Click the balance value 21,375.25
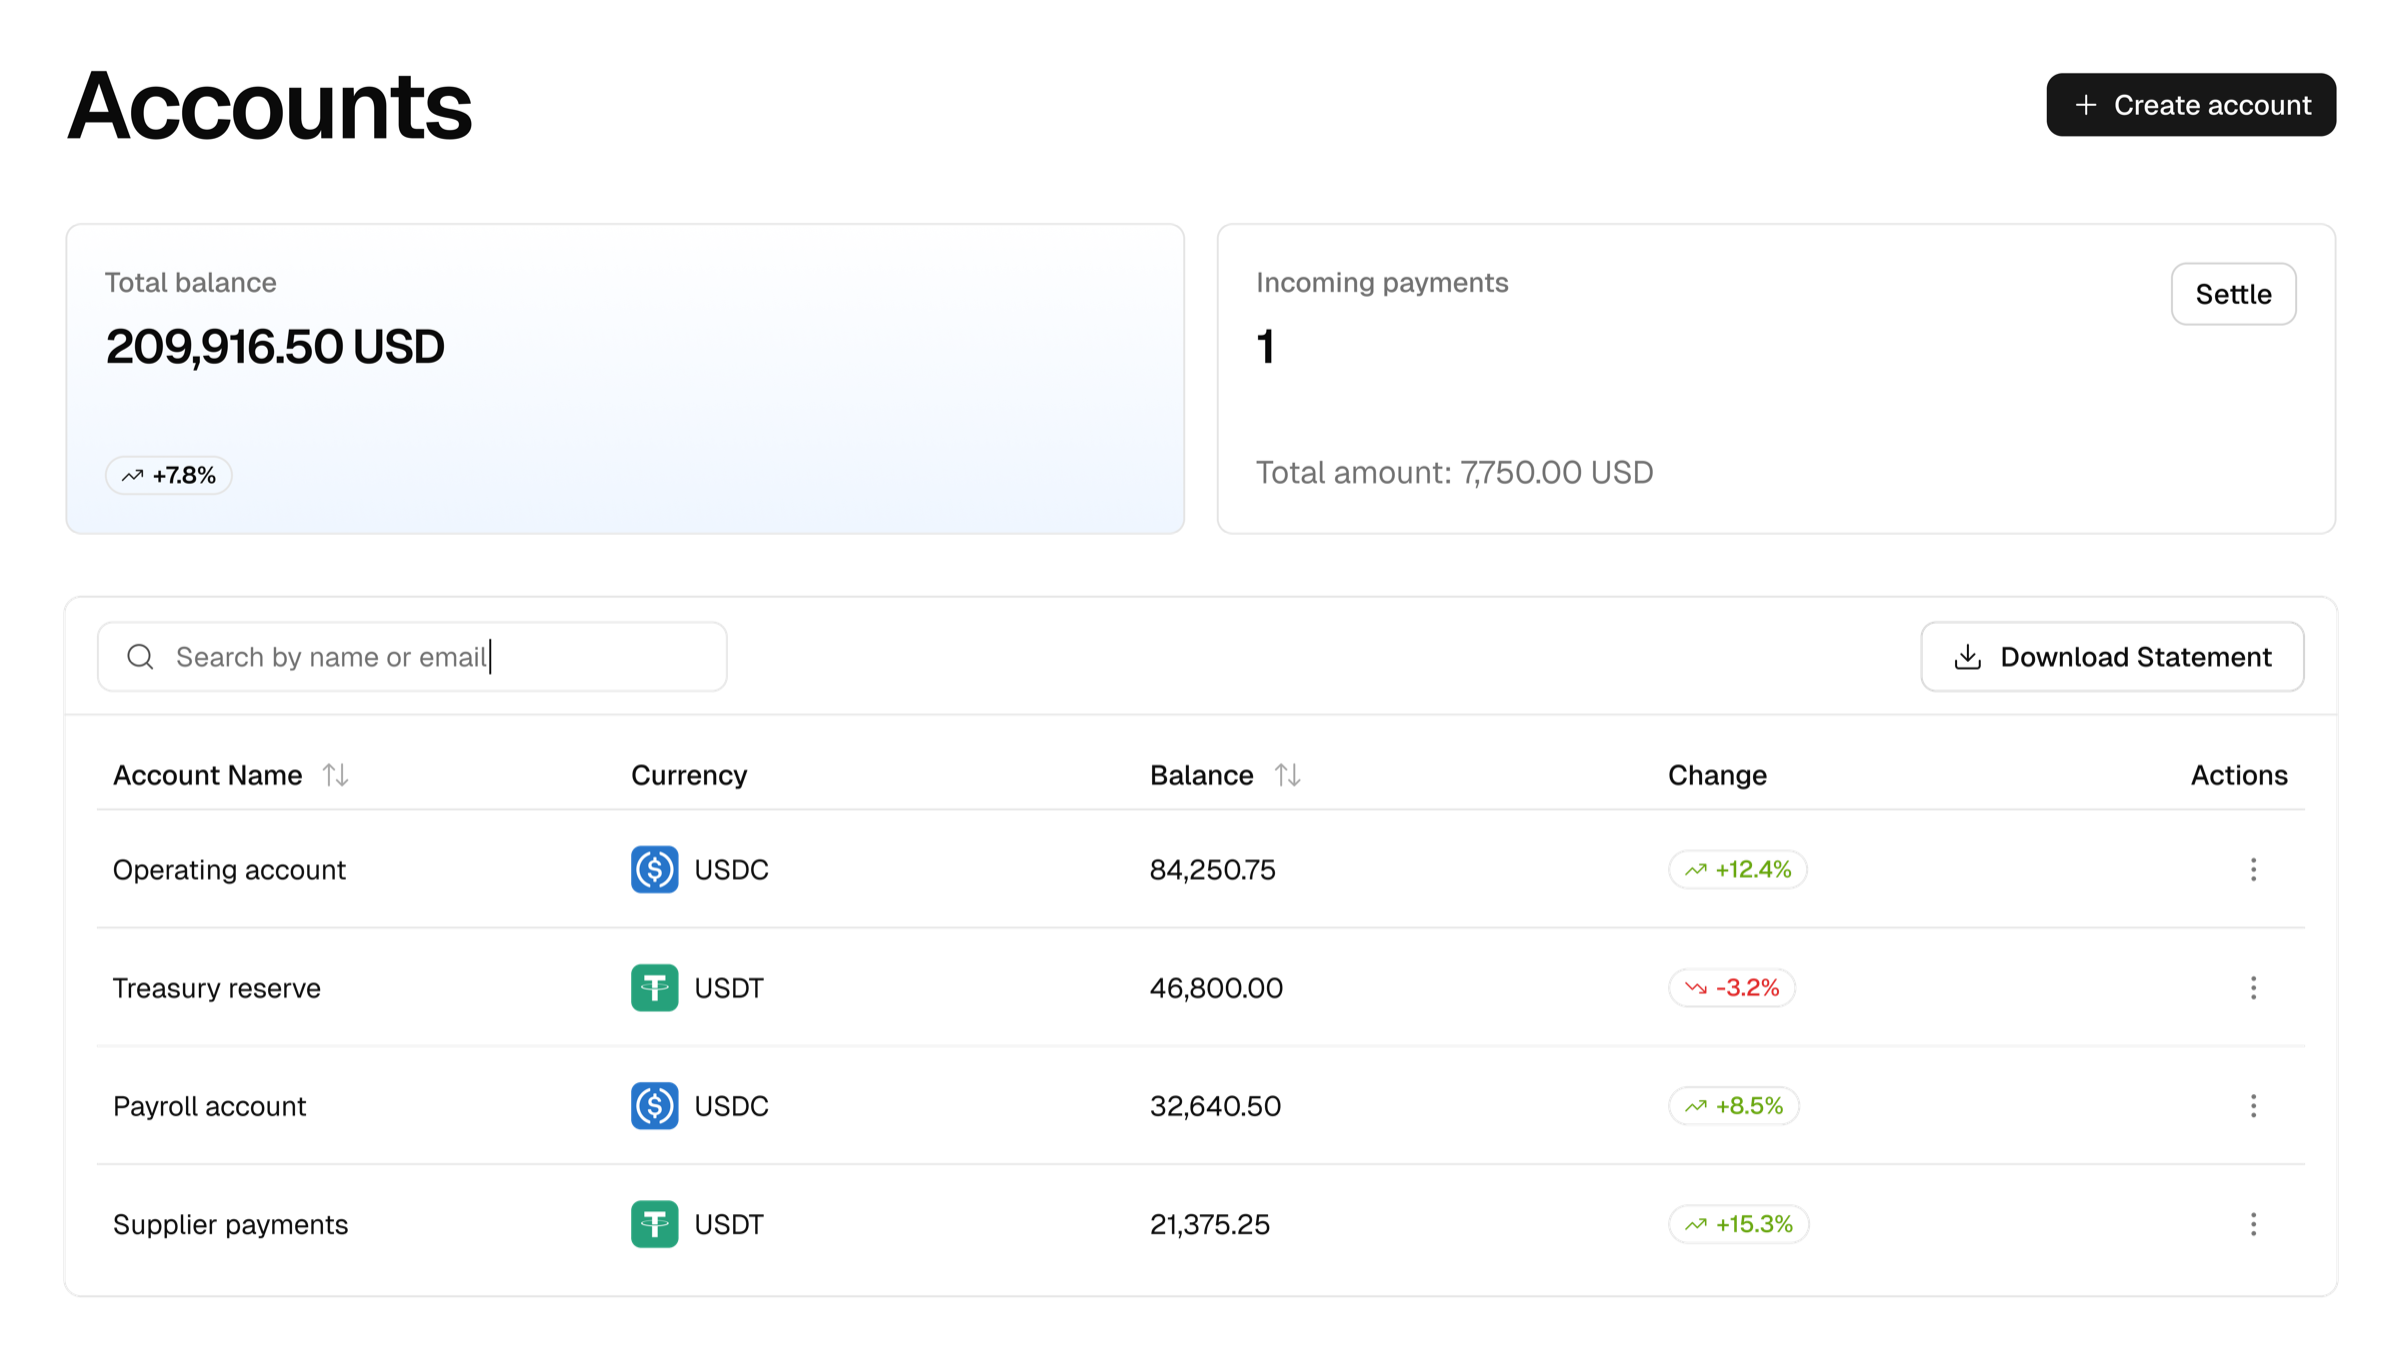This screenshot has height=1364, width=2400. coord(1210,1224)
